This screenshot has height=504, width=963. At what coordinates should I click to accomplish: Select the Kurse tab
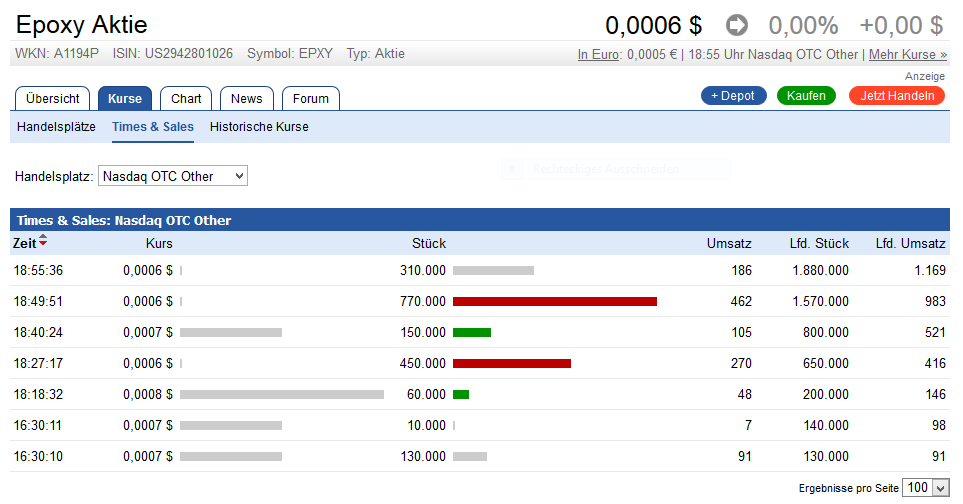click(125, 98)
